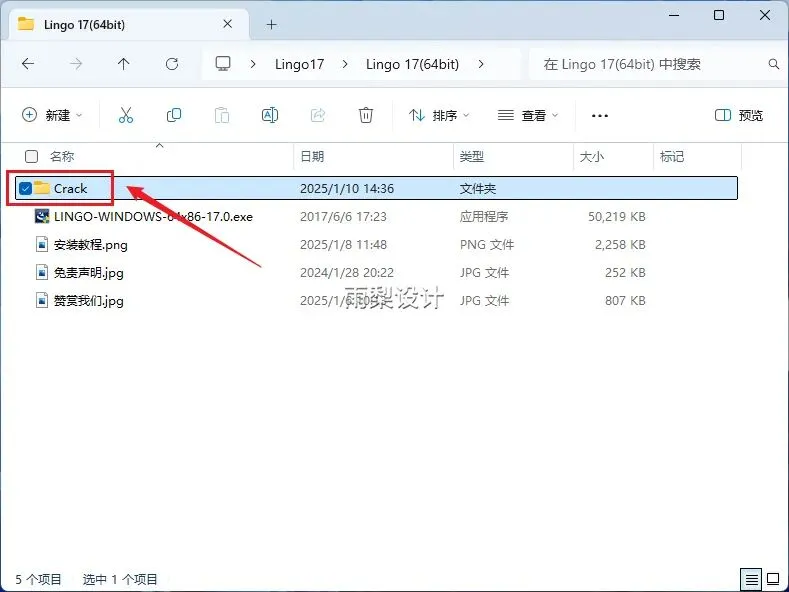Click the PNG 文件 type cell

coord(487,245)
